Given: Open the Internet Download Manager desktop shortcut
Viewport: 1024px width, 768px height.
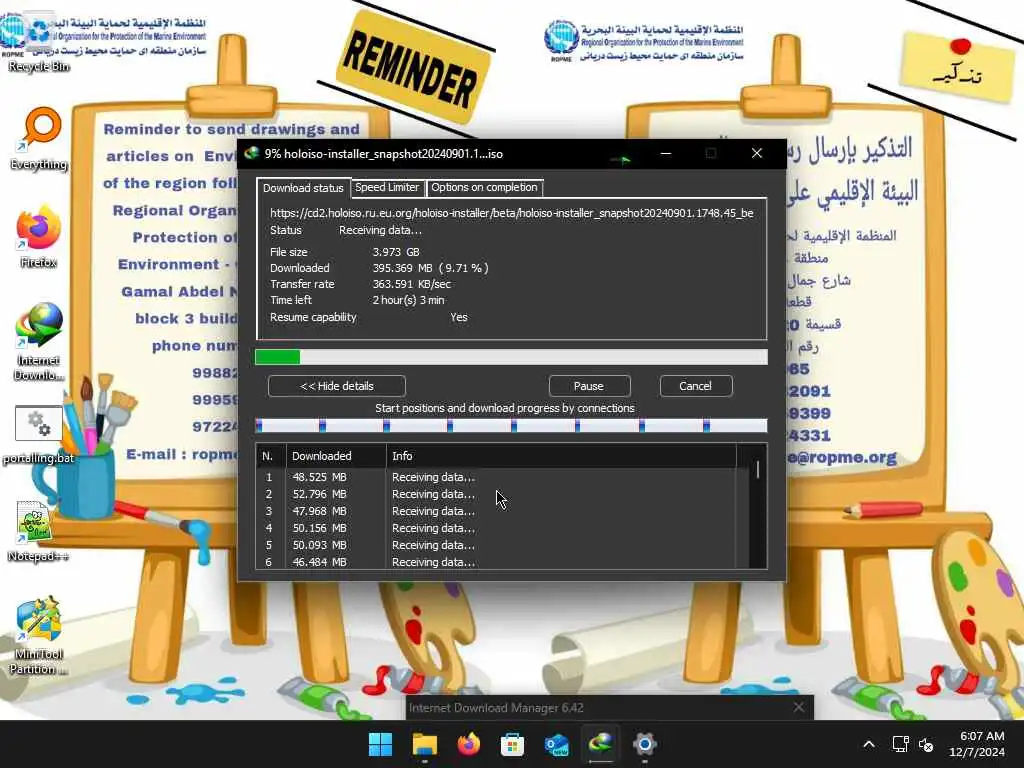Looking at the screenshot, I should [39, 341].
